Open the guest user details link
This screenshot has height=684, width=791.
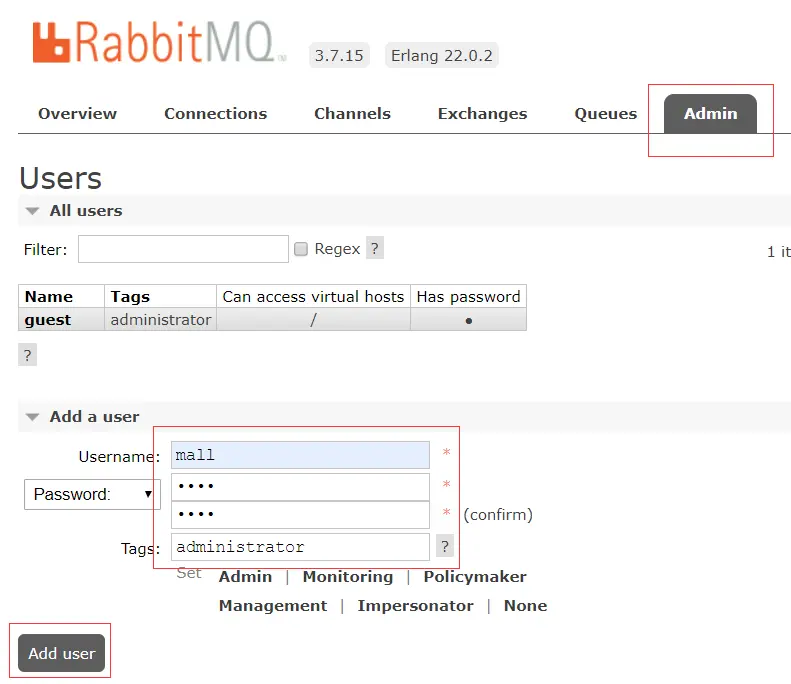(x=48, y=320)
